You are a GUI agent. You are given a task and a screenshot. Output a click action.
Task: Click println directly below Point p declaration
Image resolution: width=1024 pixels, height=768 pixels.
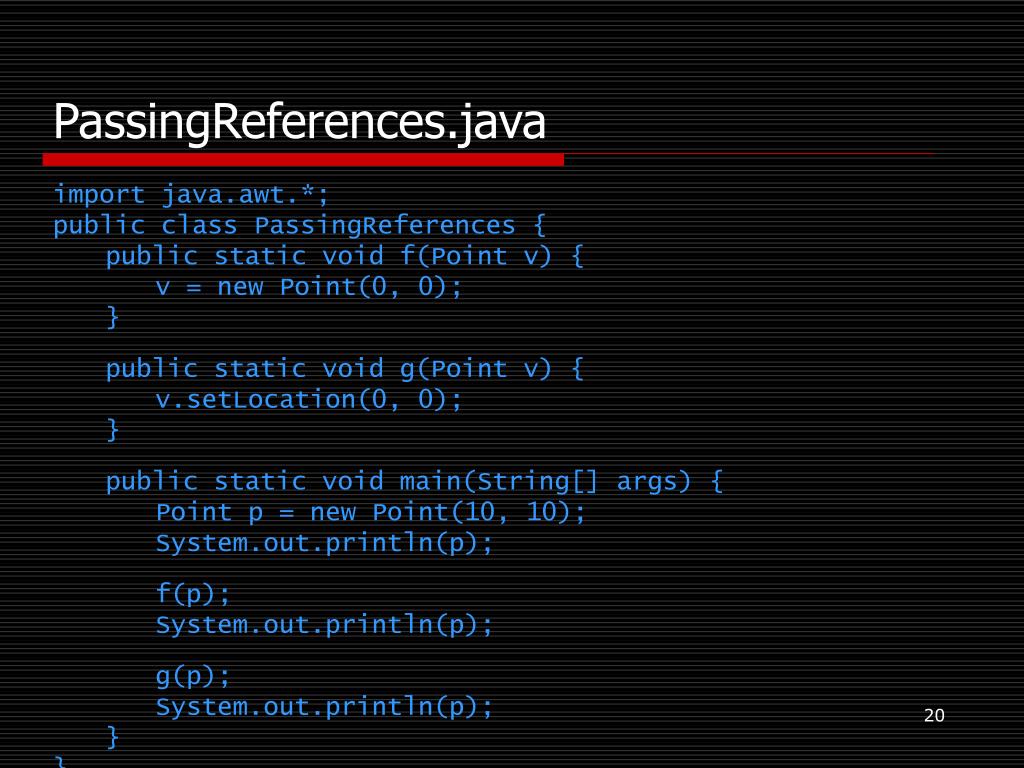325,543
